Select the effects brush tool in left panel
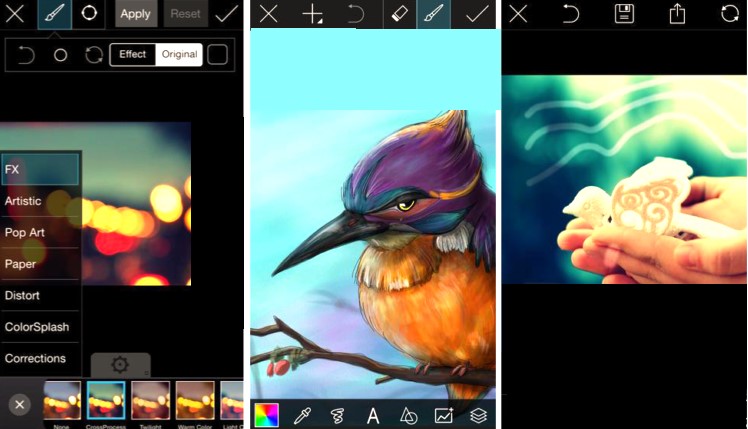Viewport: 748px width, 429px height. 55,14
